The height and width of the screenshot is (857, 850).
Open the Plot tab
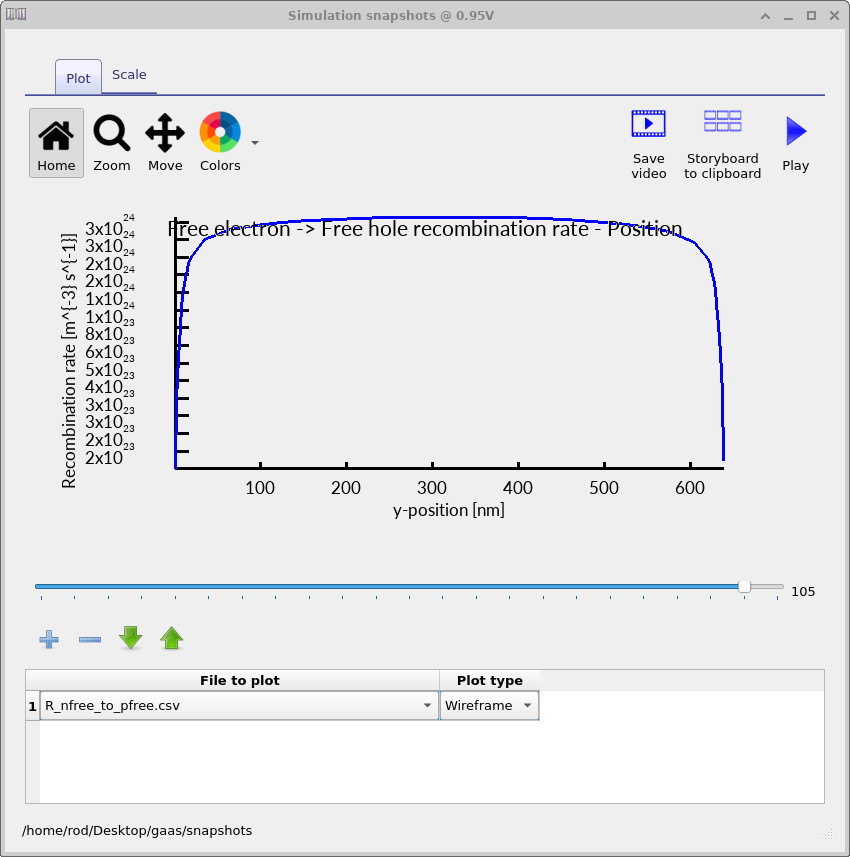click(77, 76)
